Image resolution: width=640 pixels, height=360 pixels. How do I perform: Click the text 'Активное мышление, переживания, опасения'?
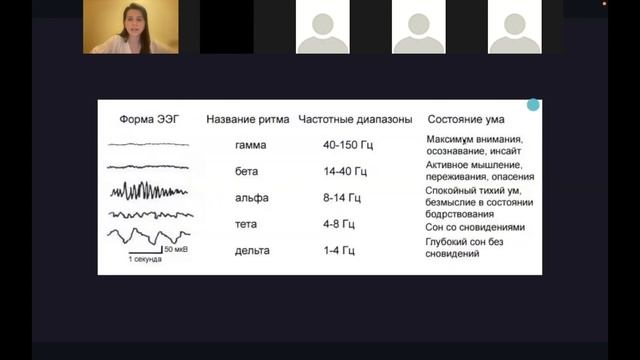point(480,171)
